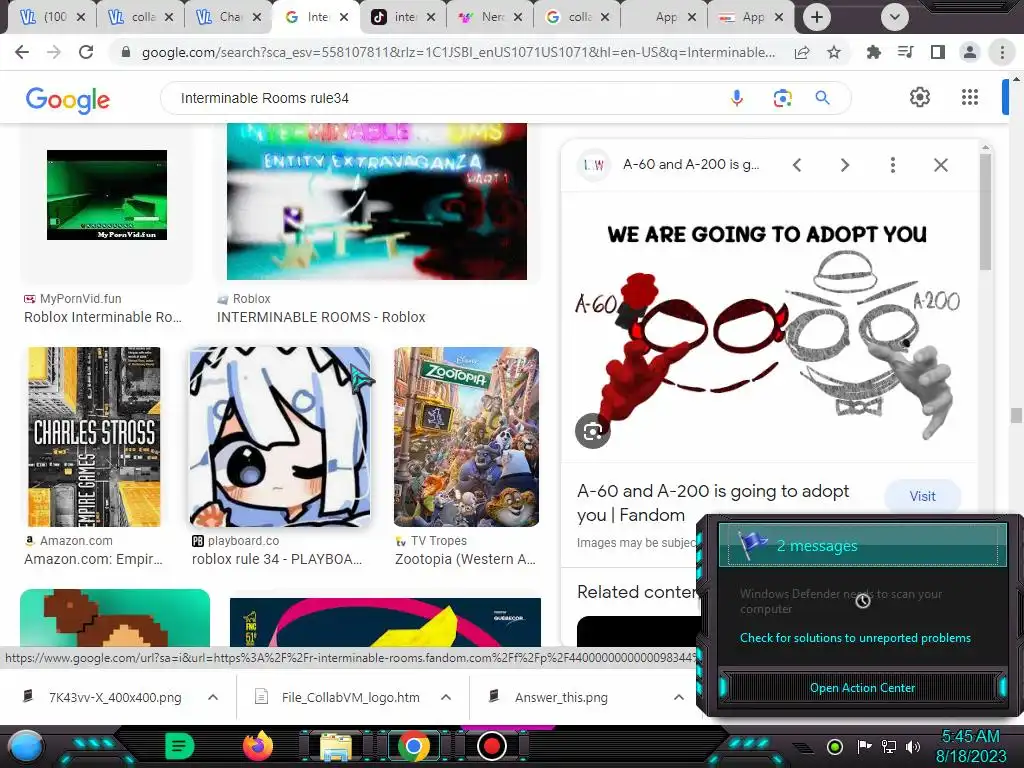Open the 7K43vv-X_400x400.png downloaded file

click(115, 697)
